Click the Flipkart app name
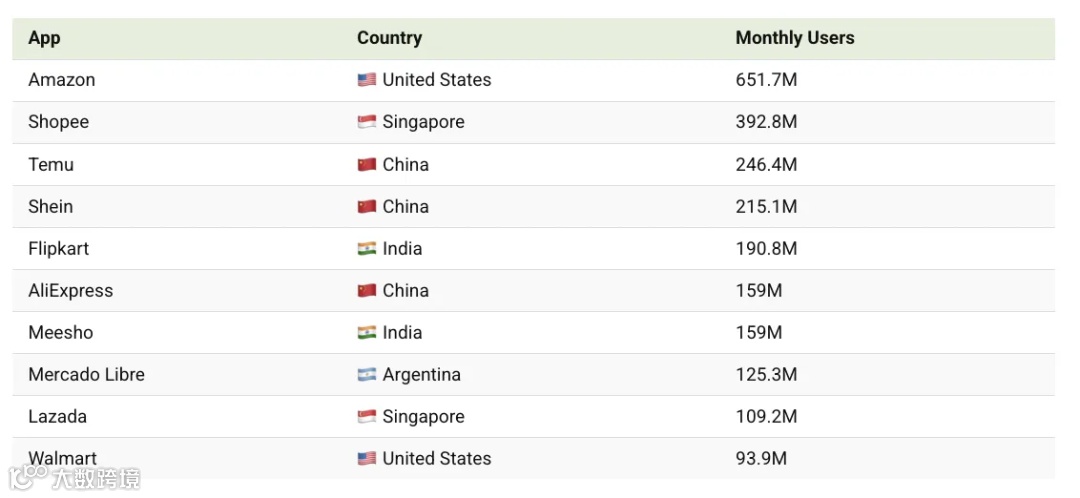Image resolution: width=1080 pixels, height=498 pixels. tap(58, 249)
